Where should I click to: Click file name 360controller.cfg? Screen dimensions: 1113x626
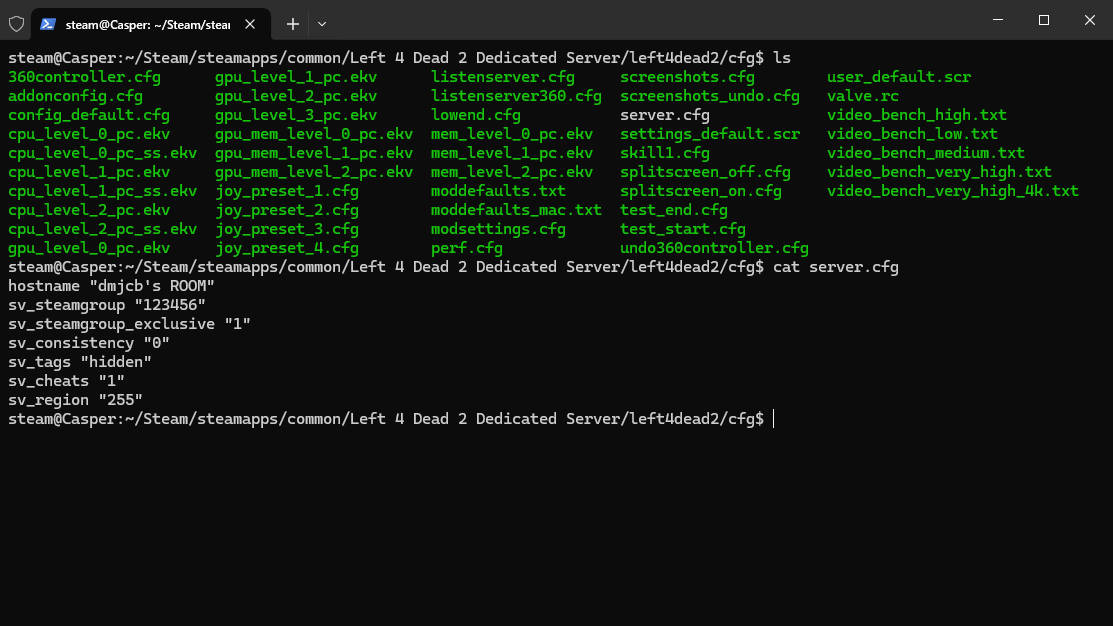pos(84,77)
